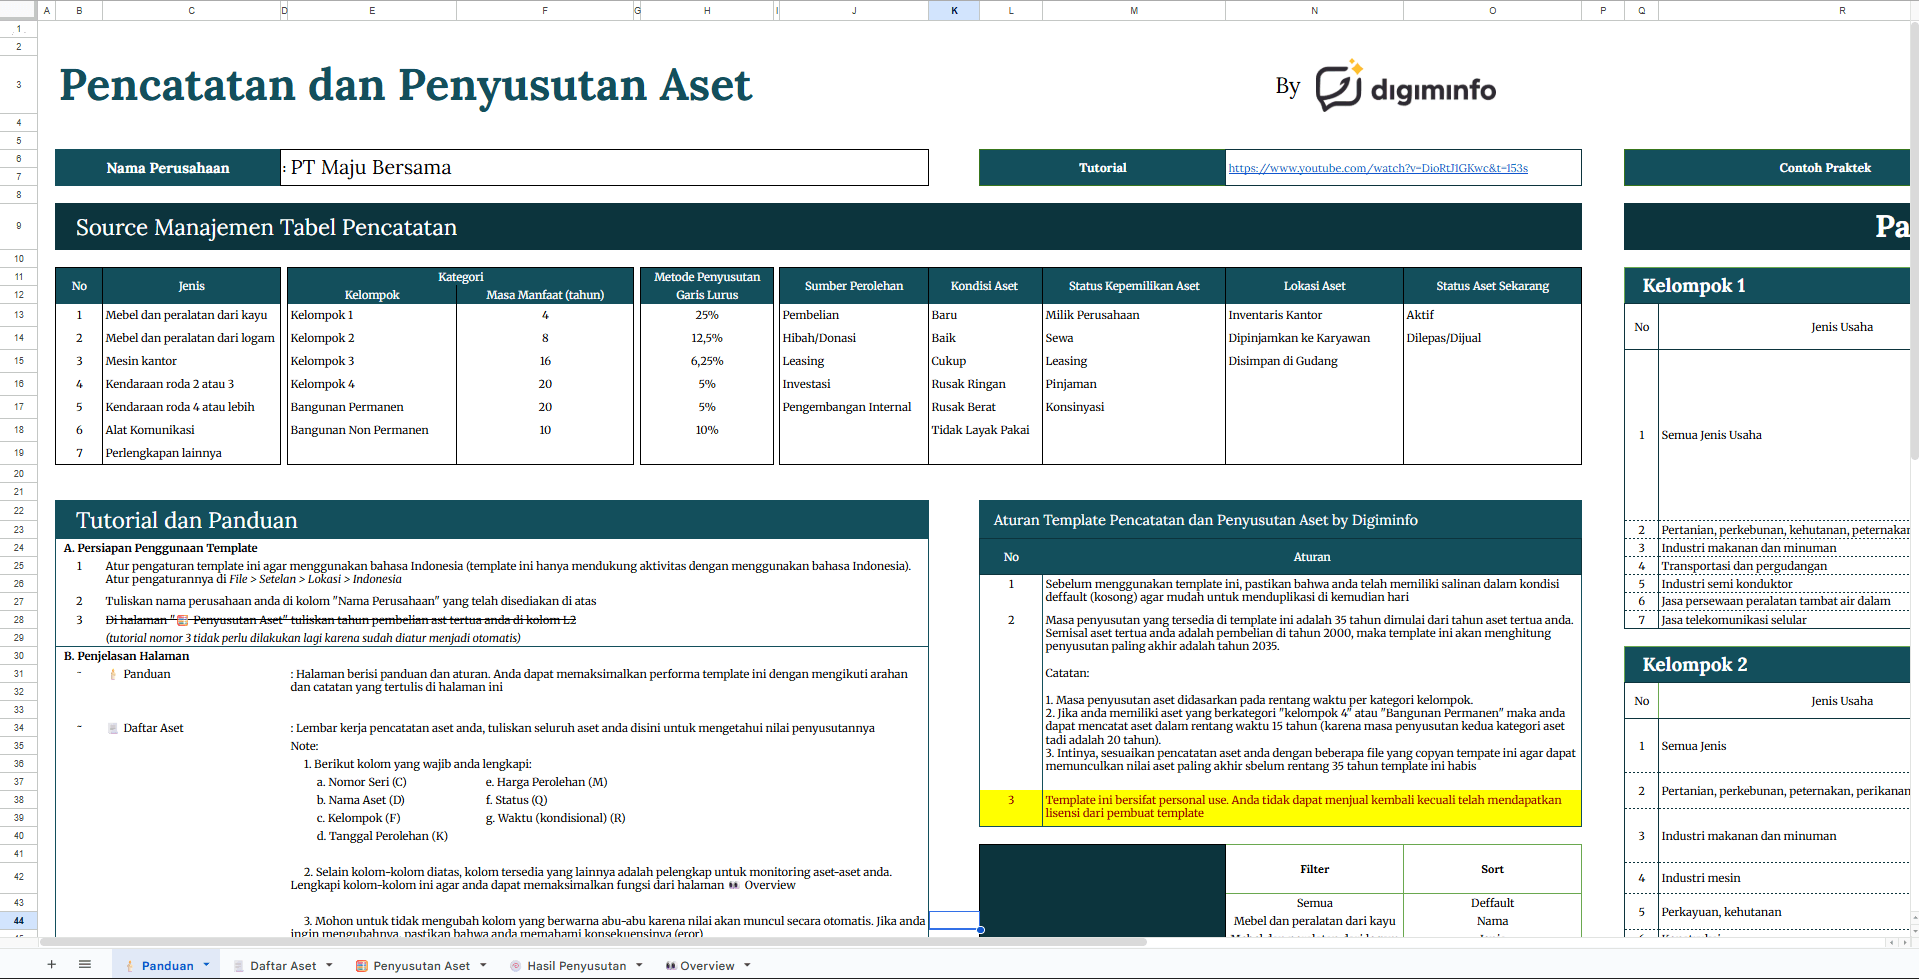Click the Tutorial header cell
The height and width of the screenshot is (979, 1919).
[1102, 168]
